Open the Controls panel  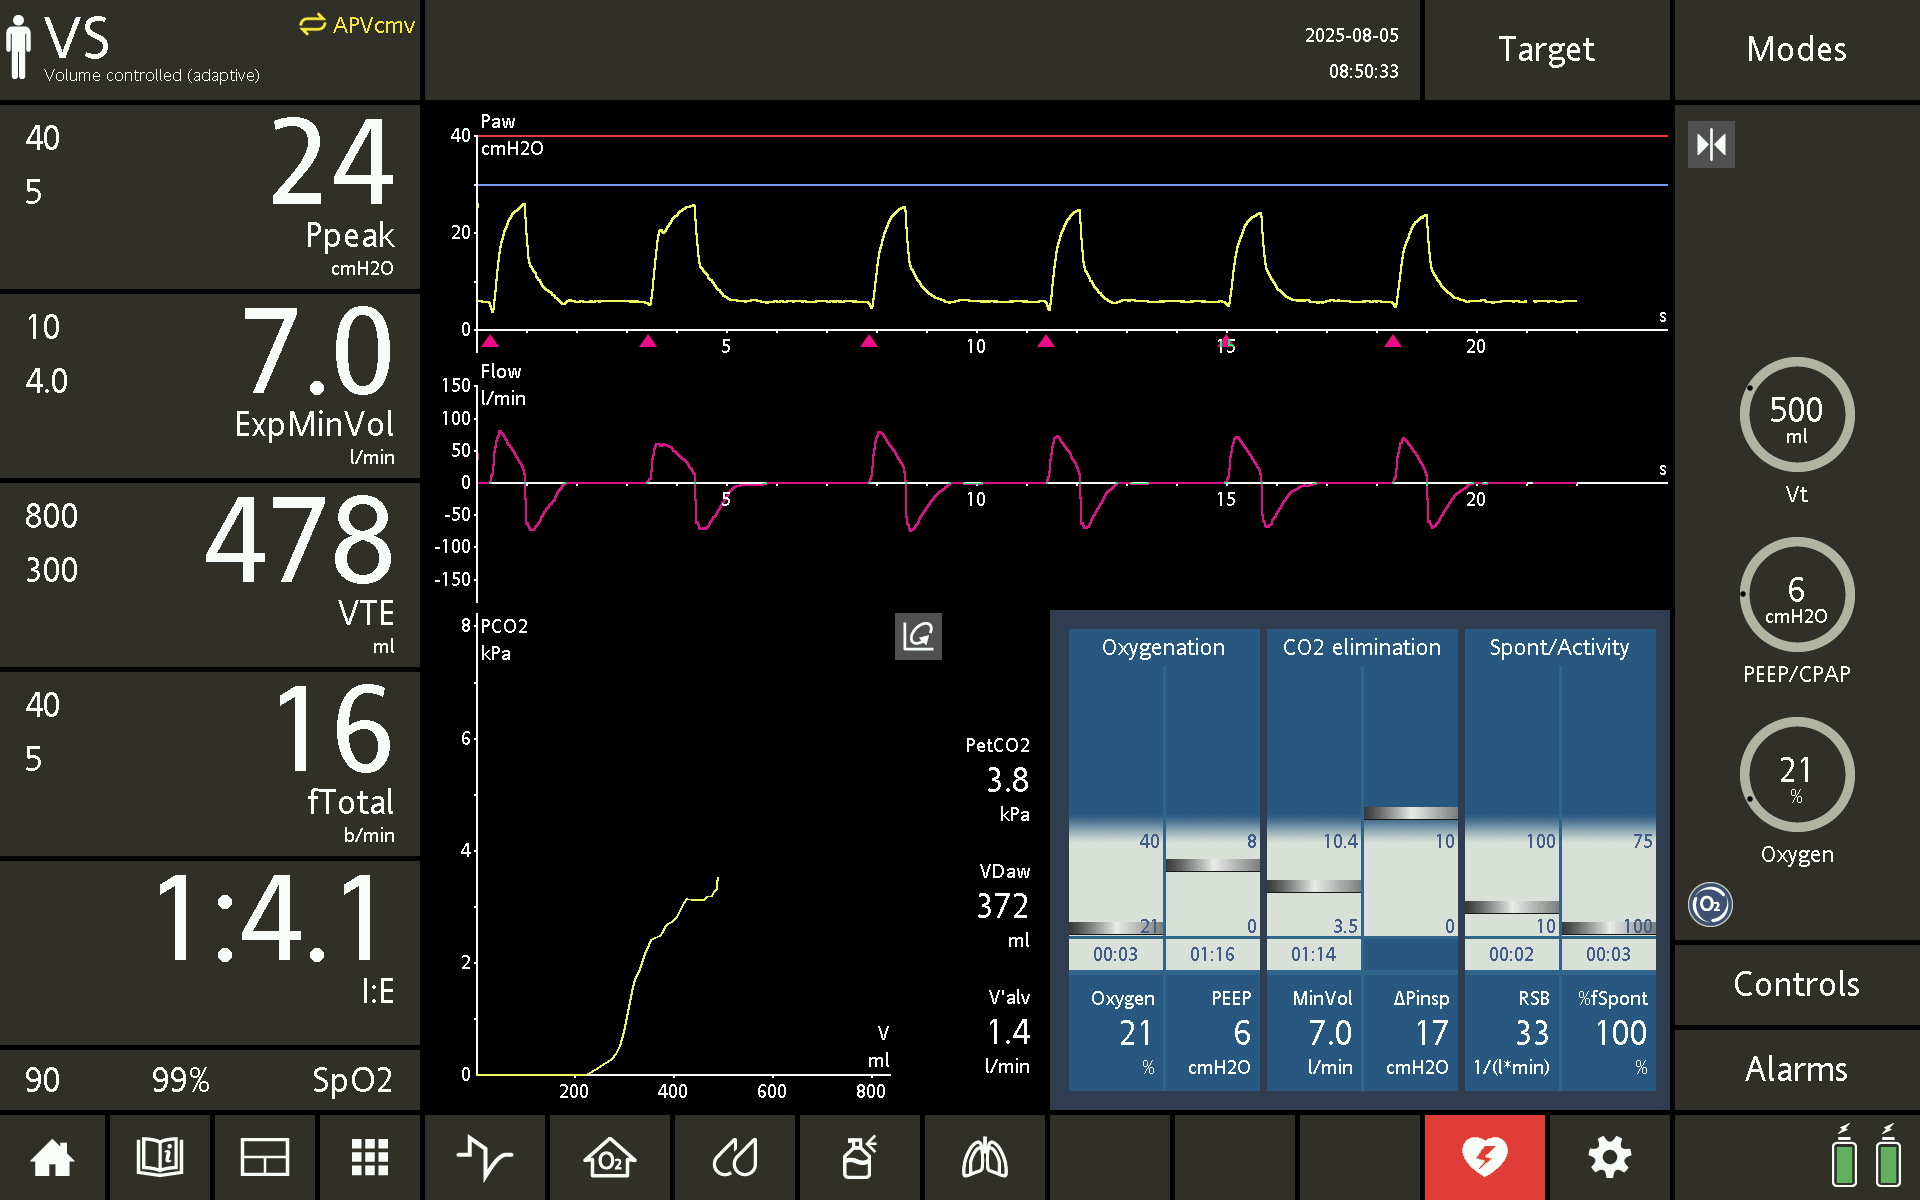[x=1796, y=984]
